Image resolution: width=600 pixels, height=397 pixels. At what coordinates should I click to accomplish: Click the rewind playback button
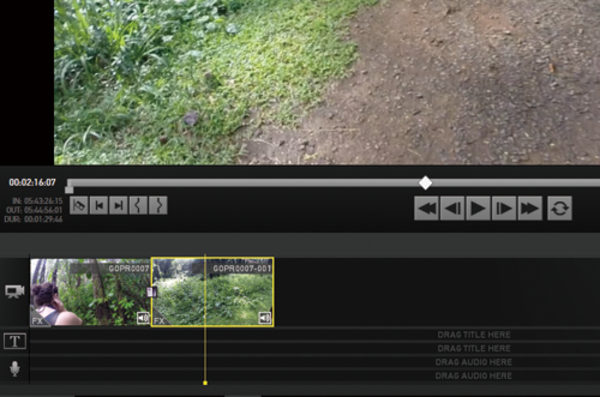point(426,208)
